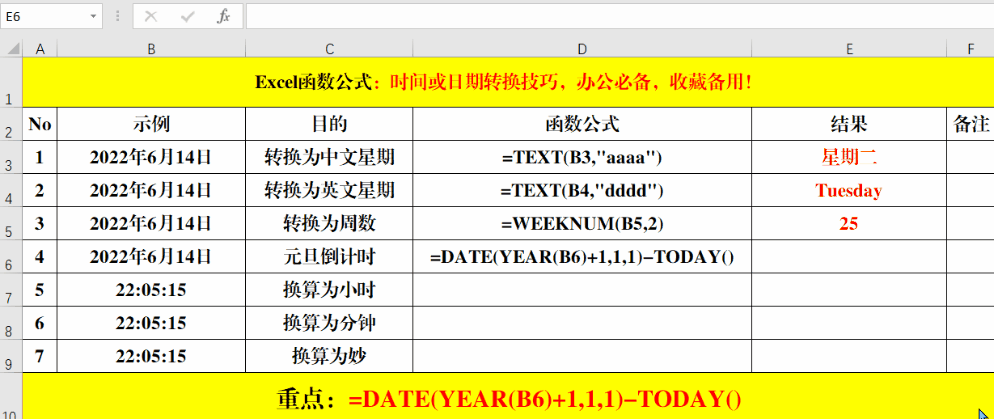Select column F header
Image resolution: width=994 pixels, height=419 pixels.
(x=971, y=49)
